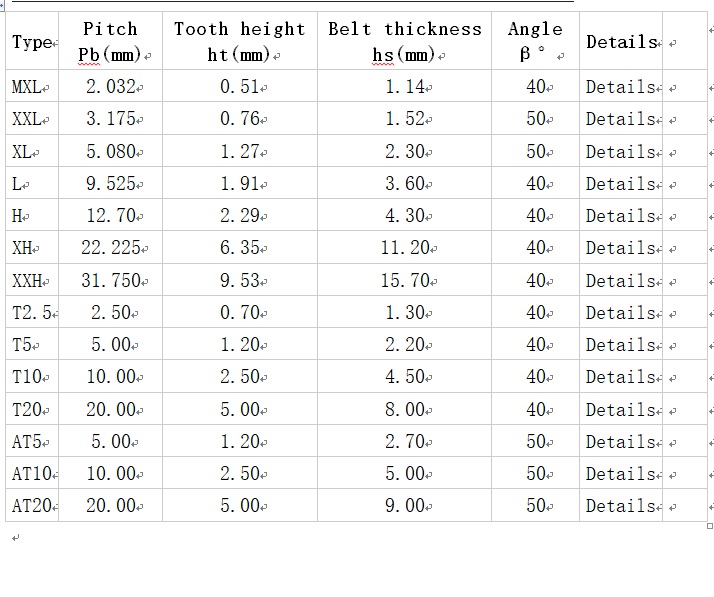Open Details for the XL belt type
The height and width of the screenshot is (597, 714).
(x=619, y=151)
